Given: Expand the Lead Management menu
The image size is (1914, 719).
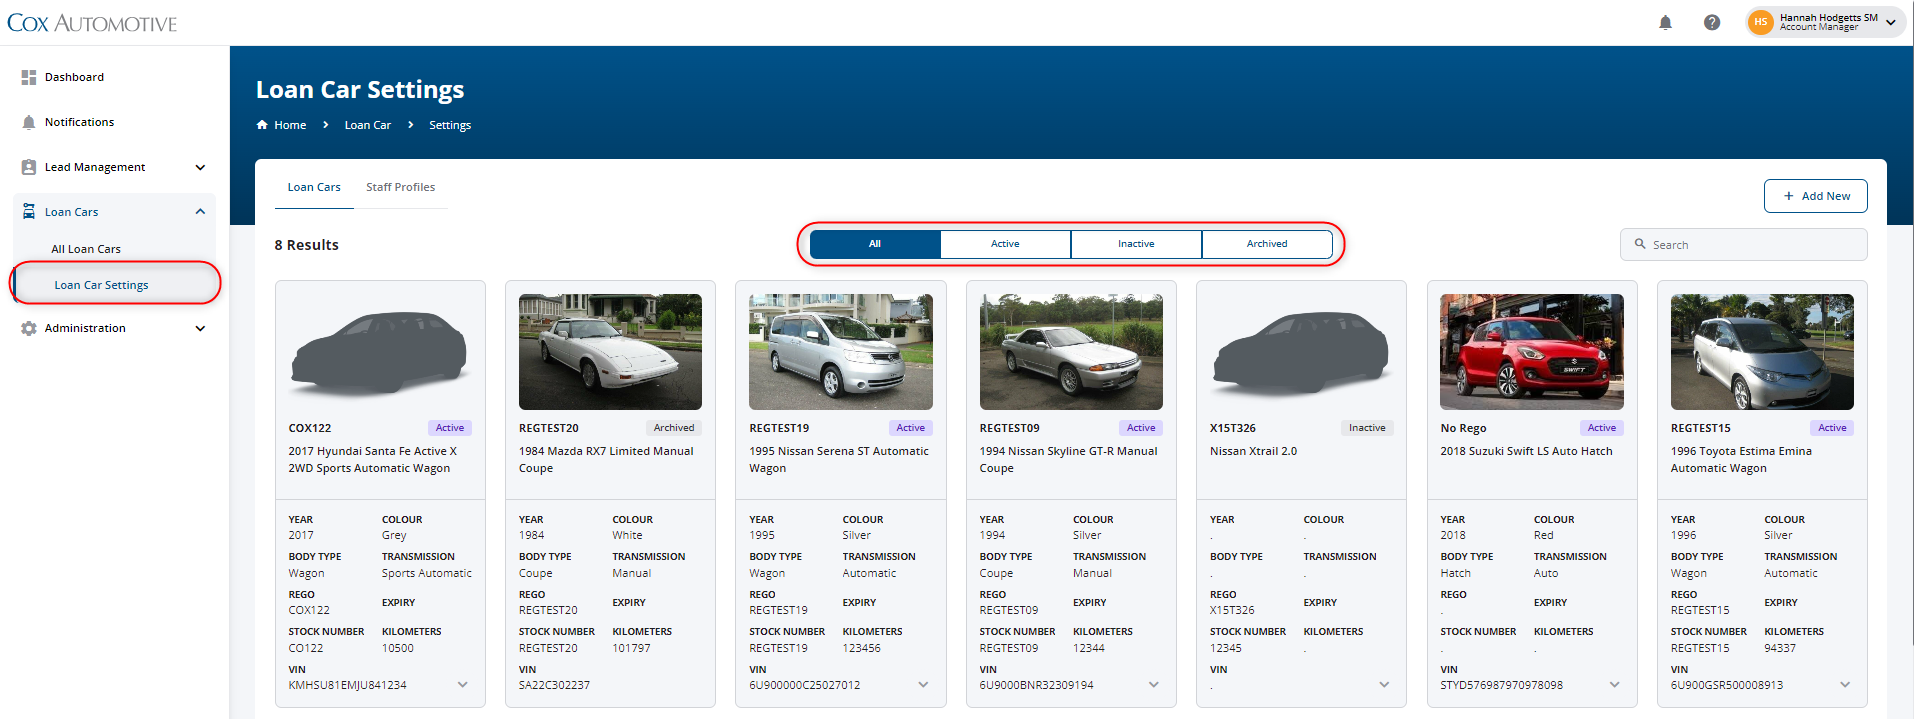Looking at the screenshot, I should click(x=200, y=167).
